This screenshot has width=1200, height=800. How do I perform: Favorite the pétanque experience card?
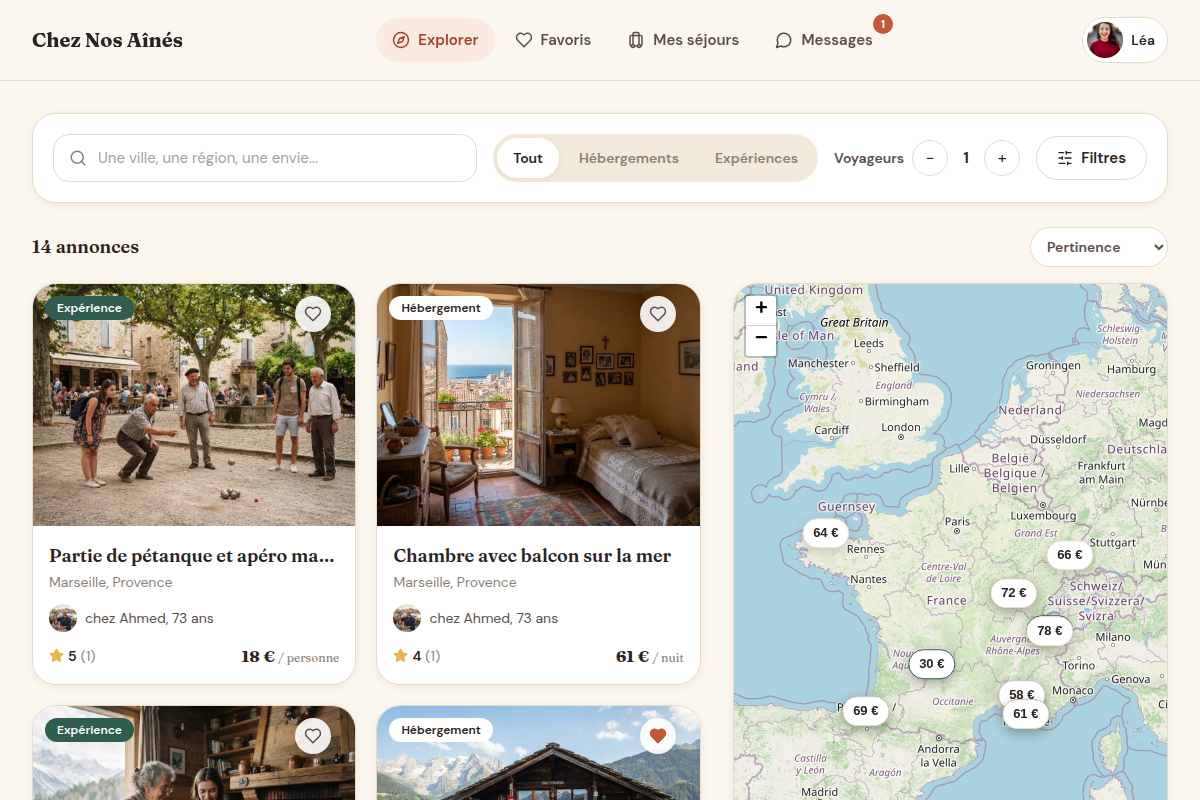coord(313,314)
